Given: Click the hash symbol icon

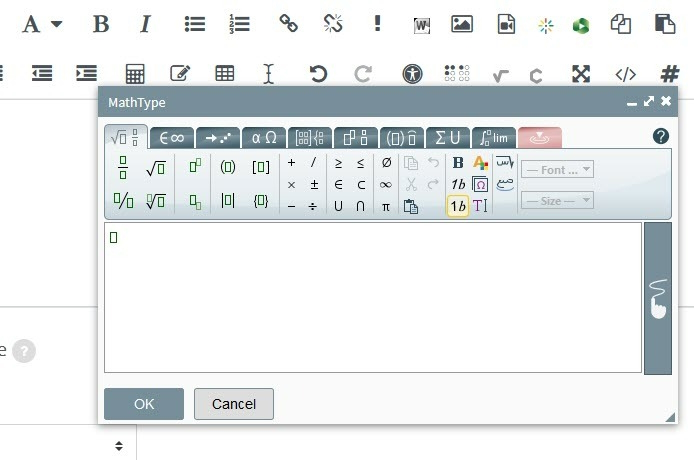Looking at the screenshot, I should (670, 73).
